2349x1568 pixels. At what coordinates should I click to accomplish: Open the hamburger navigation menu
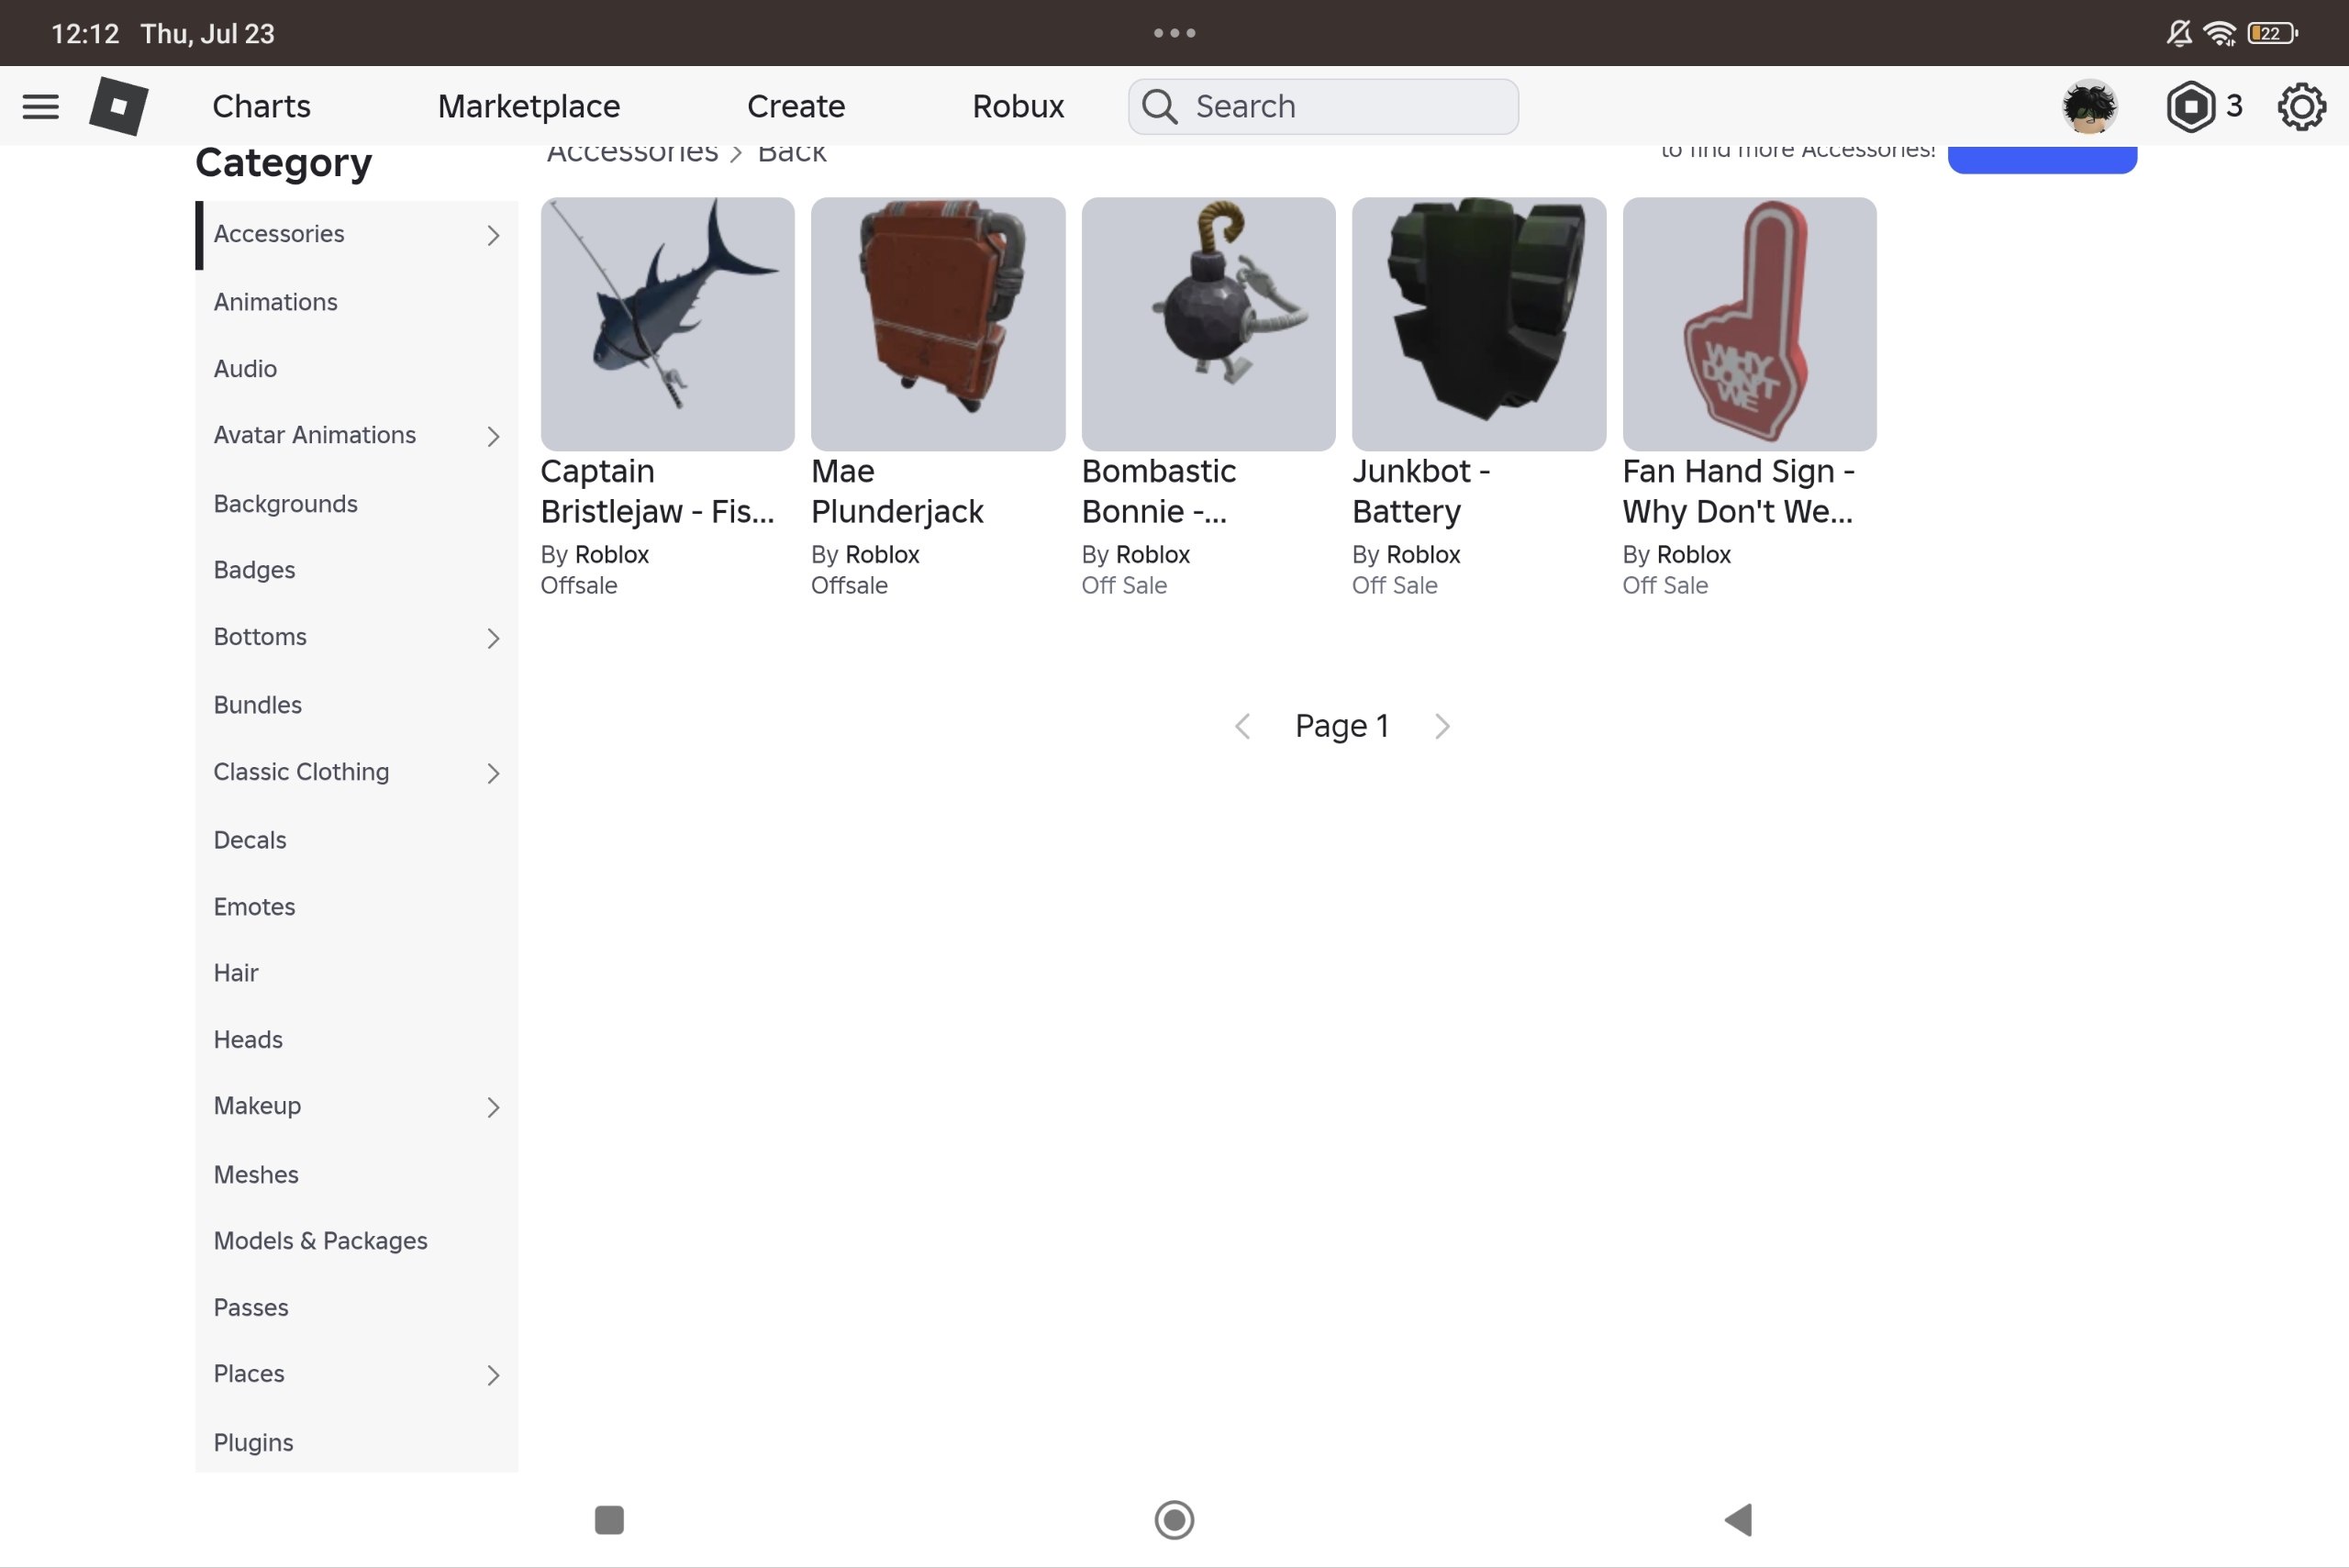[x=40, y=106]
